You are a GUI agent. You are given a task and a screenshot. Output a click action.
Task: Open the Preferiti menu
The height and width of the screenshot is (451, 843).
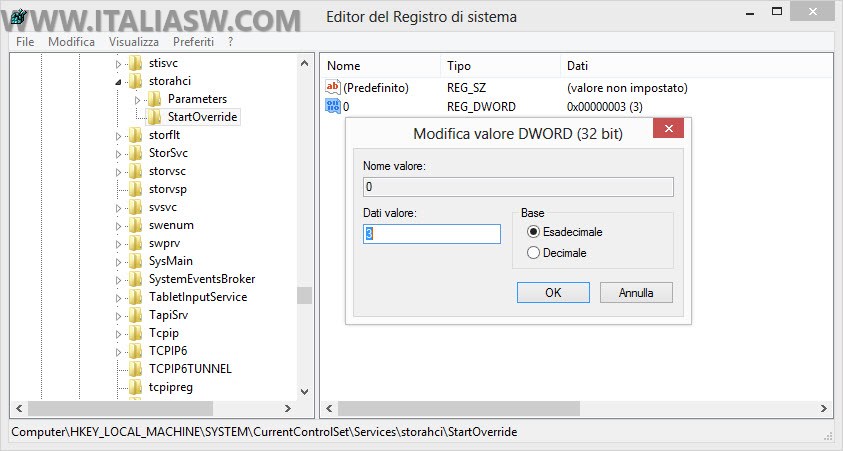193,42
